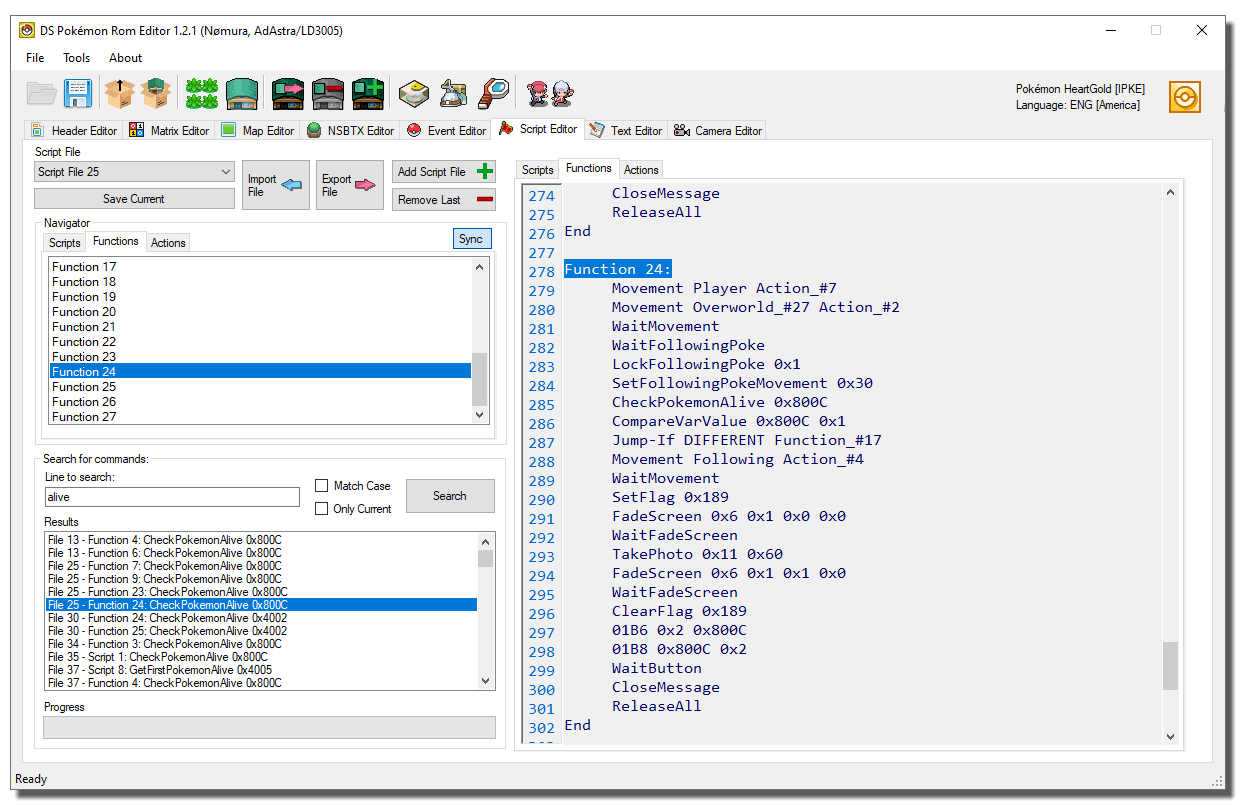The width and height of the screenshot is (1243, 805).
Task: Save the ROM with the floppy disk icon
Action: [78, 94]
